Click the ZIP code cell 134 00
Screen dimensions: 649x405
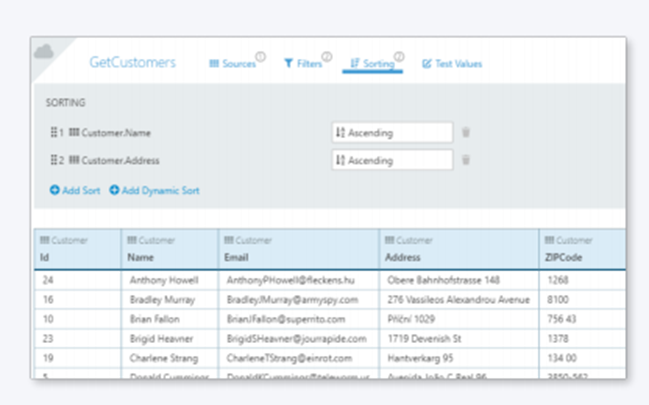(x=582, y=358)
